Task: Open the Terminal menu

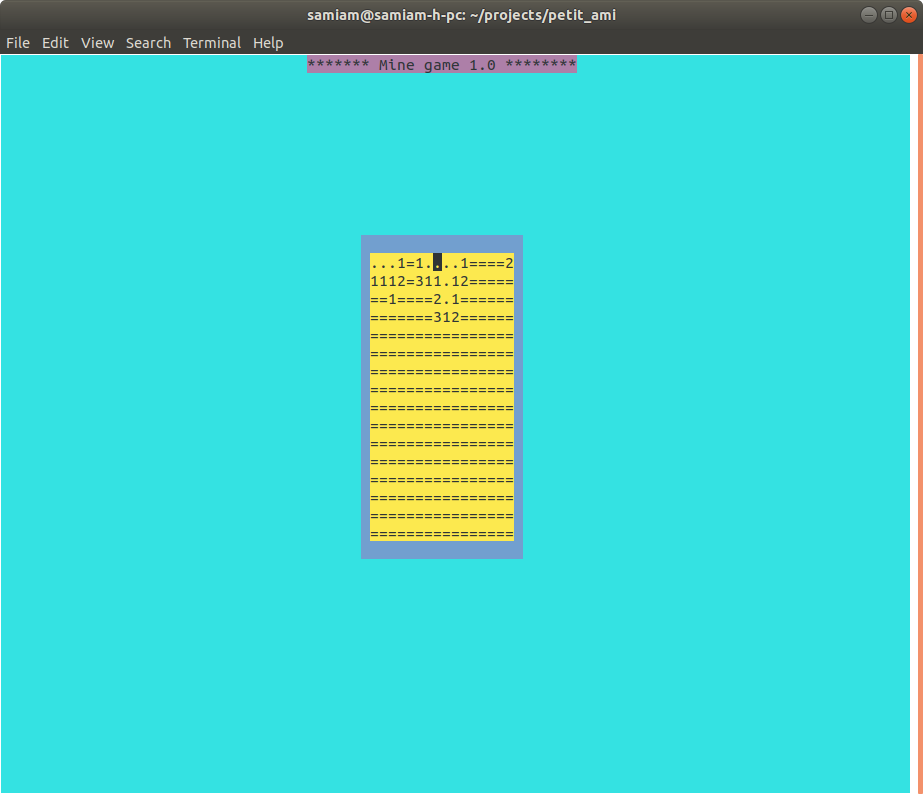Action: click(x=212, y=43)
